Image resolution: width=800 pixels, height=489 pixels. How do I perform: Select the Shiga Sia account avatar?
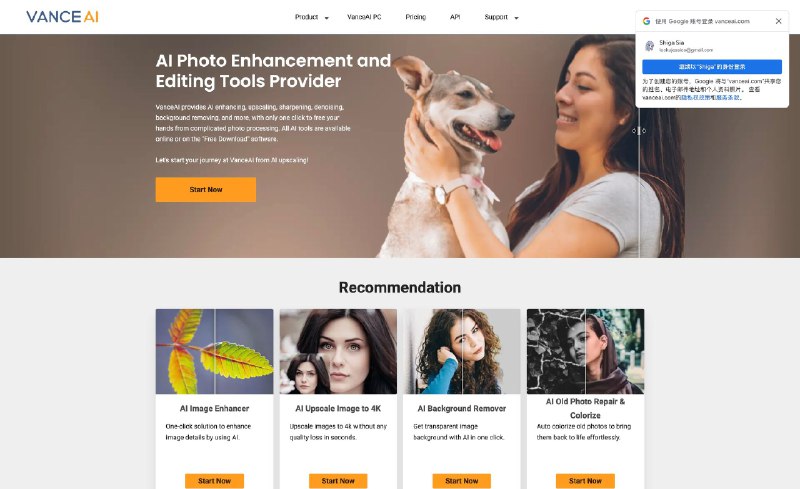pyautogui.click(x=649, y=46)
